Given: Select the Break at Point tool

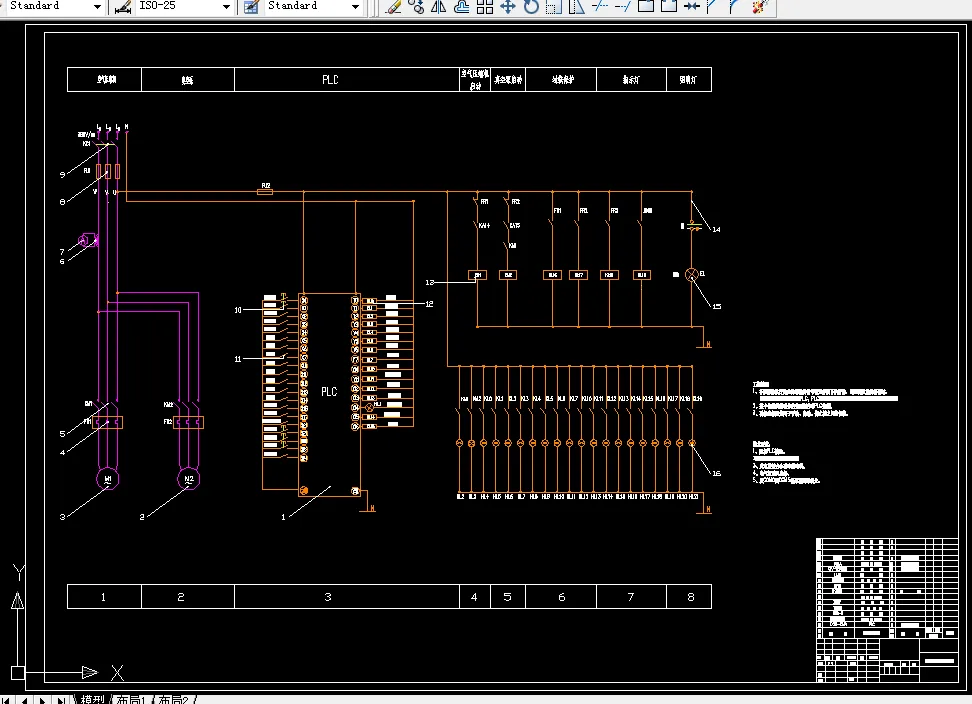Looking at the screenshot, I should 645,7.
